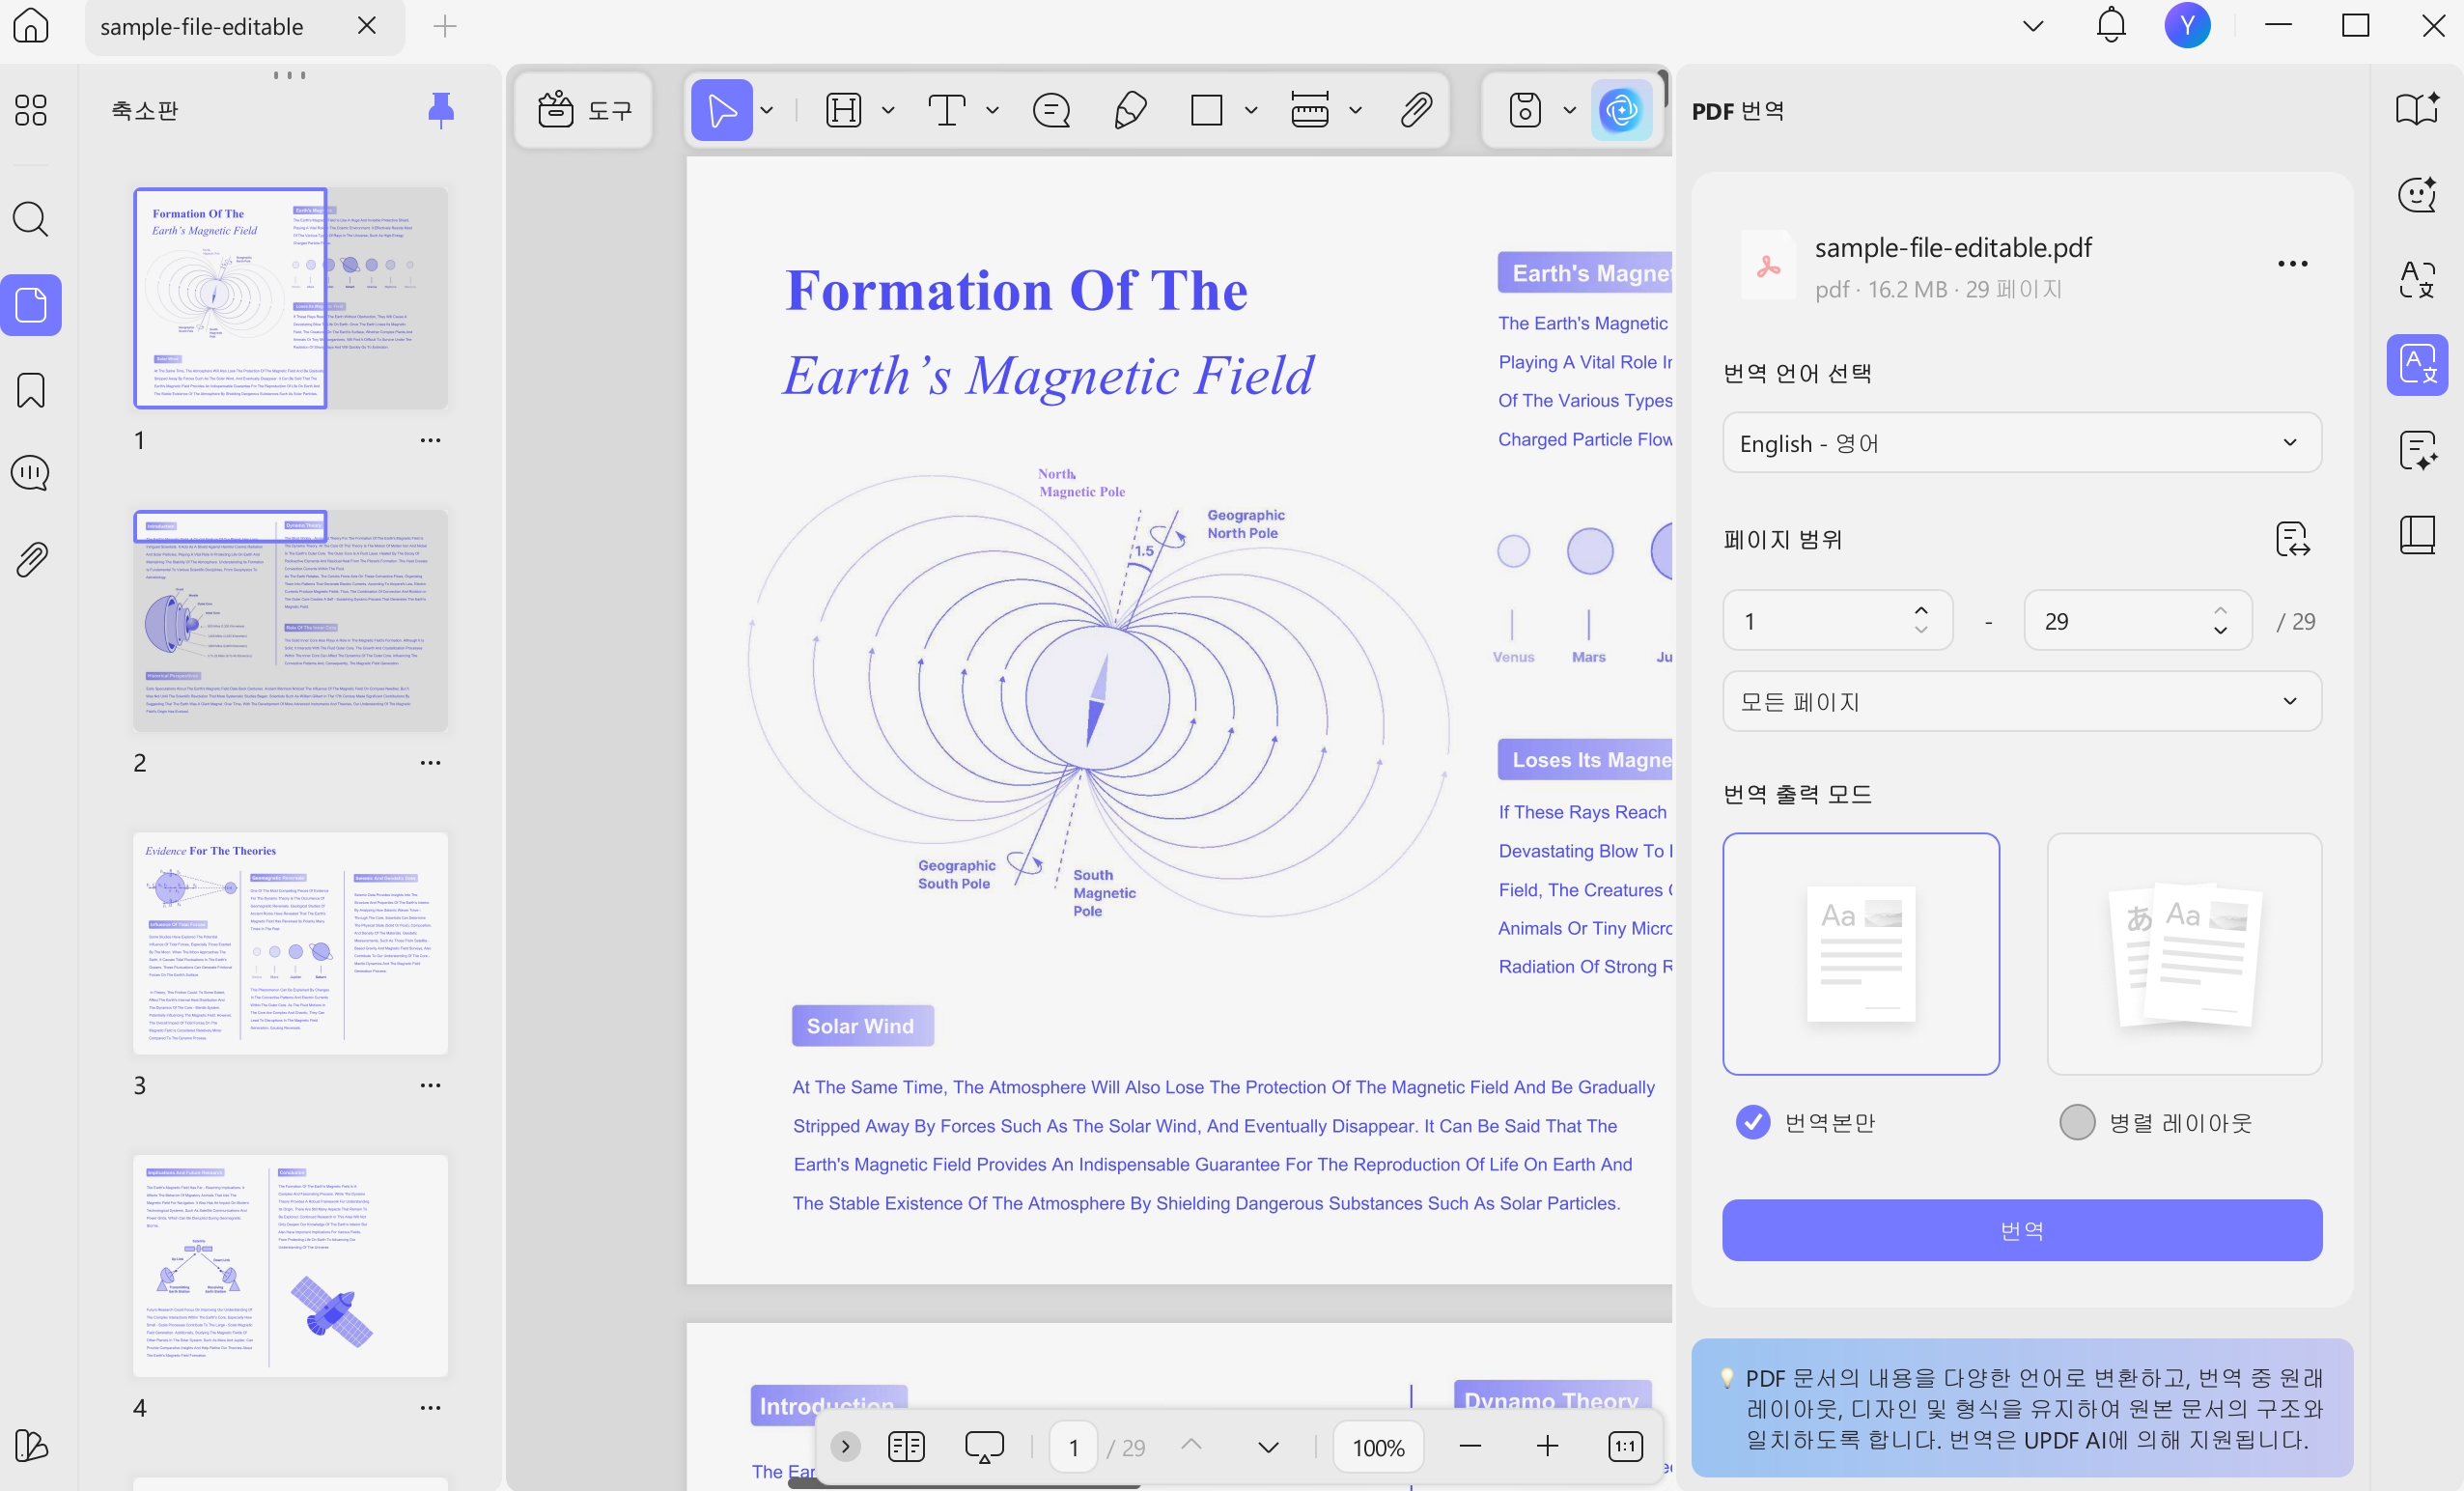Image resolution: width=2464 pixels, height=1491 pixels.
Task: Open more options for page 2 thumbnail
Action: [x=430, y=763]
